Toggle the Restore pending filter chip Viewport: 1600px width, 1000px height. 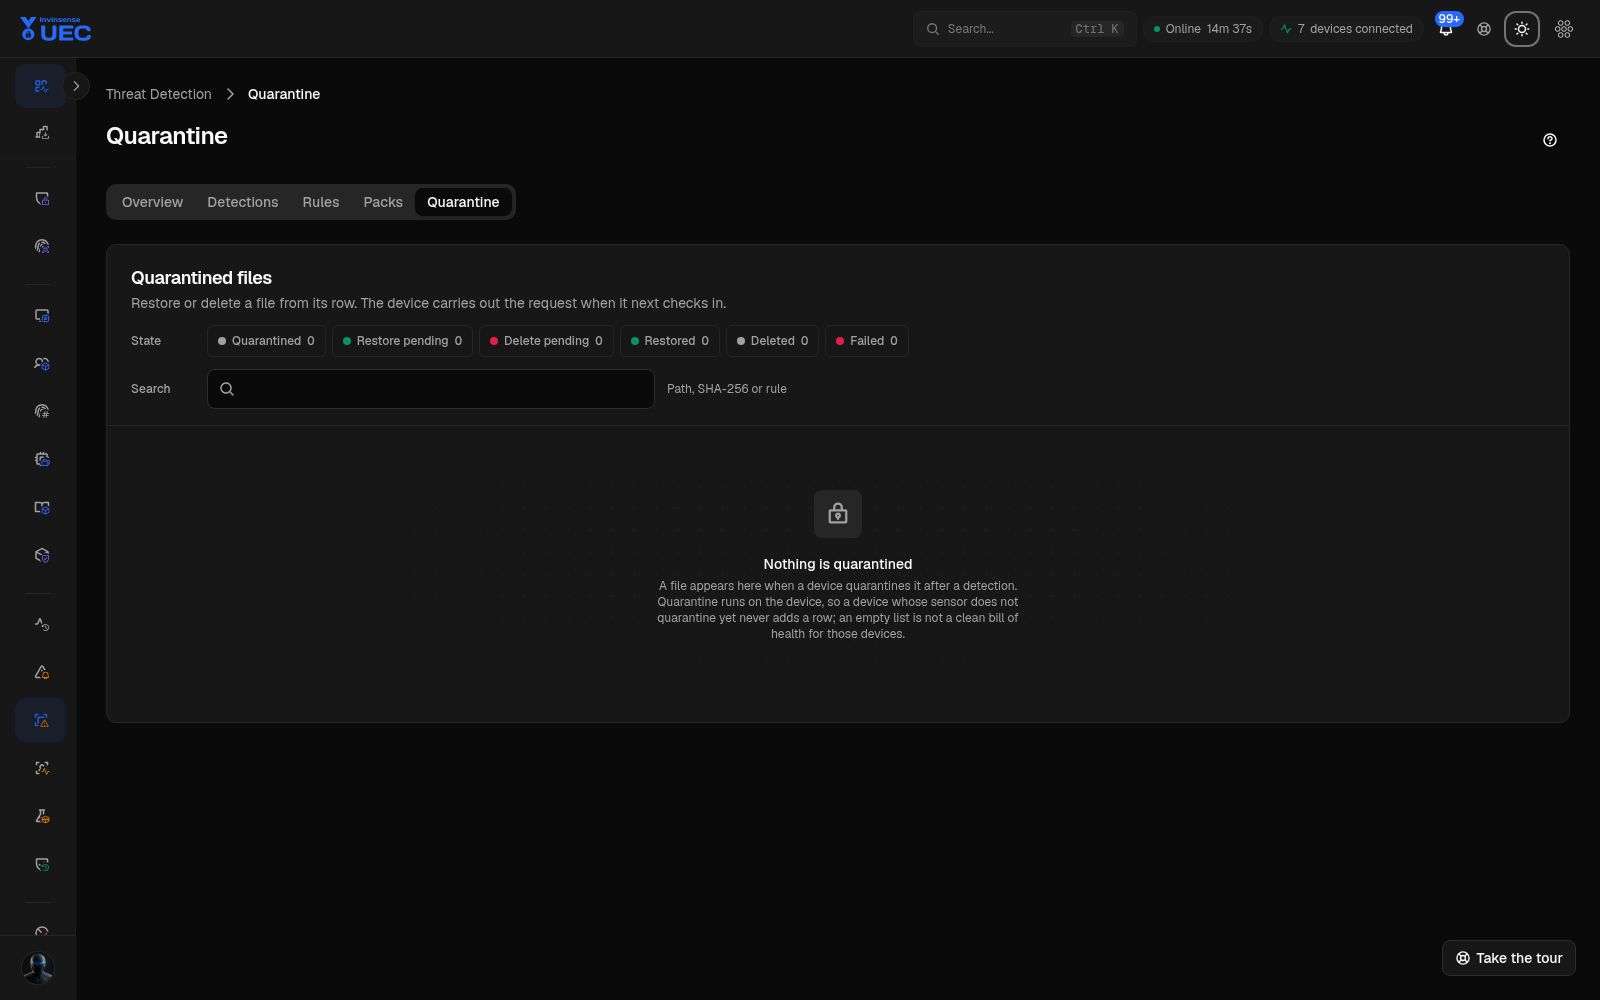point(402,341)
